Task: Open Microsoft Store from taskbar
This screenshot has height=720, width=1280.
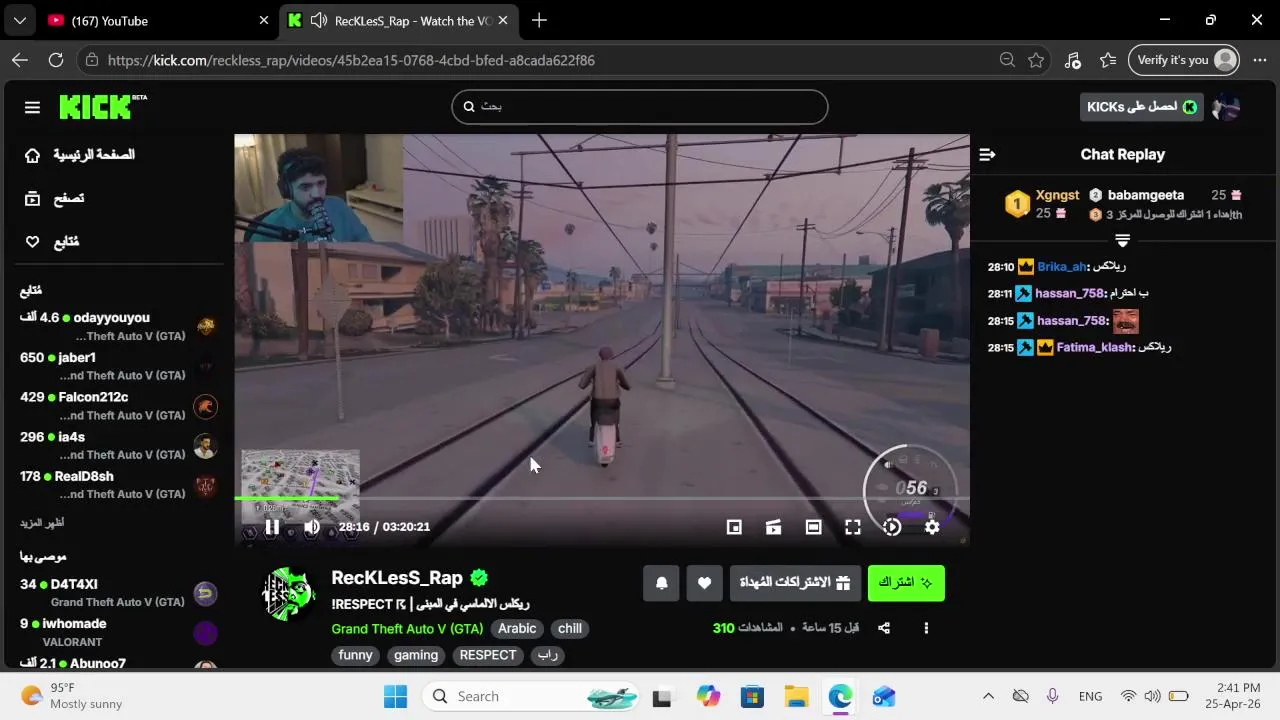Action: (752, 696)
